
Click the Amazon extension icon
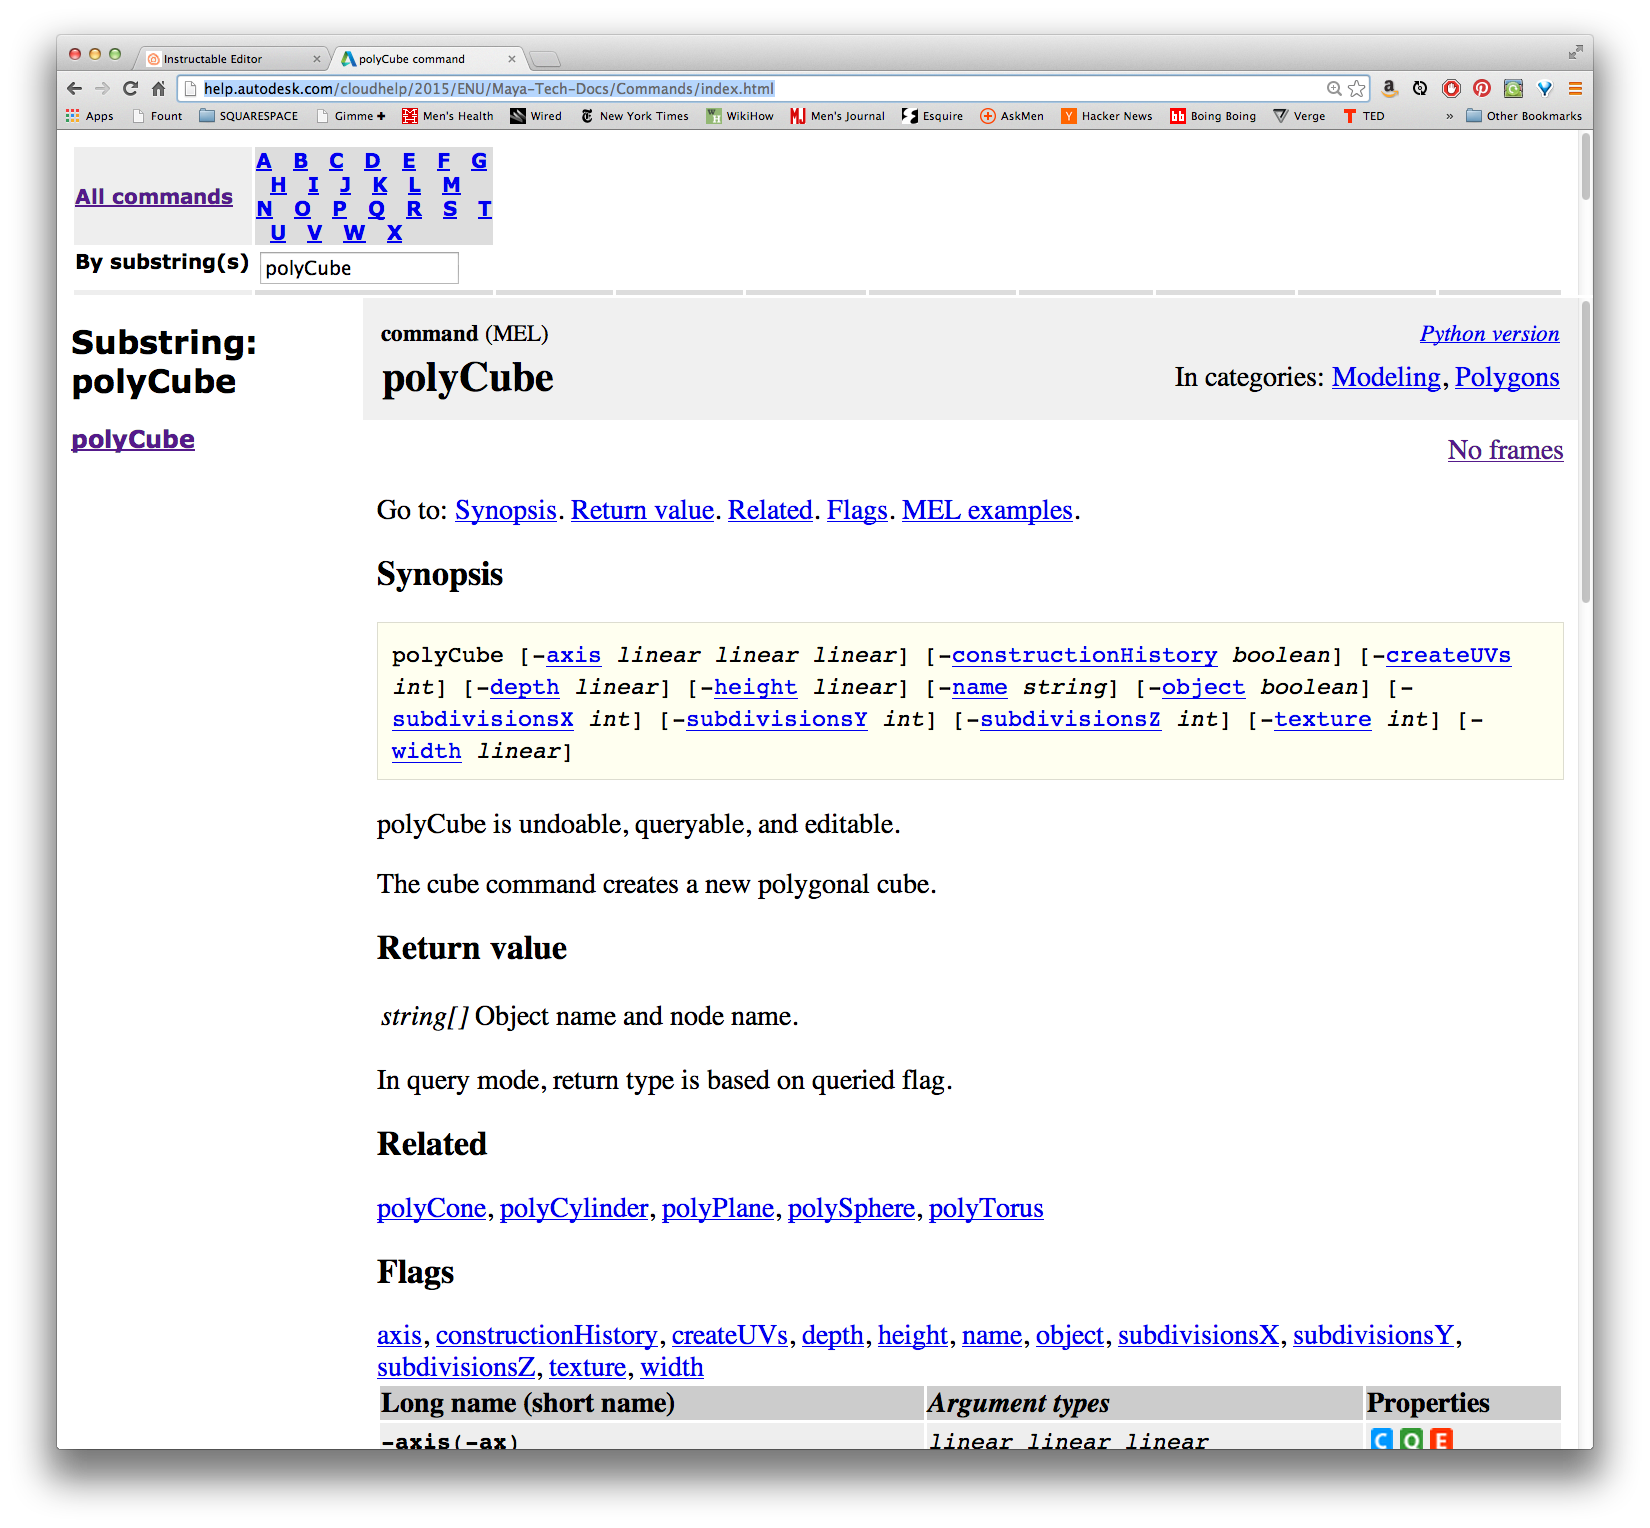[x=1389, y=89]
